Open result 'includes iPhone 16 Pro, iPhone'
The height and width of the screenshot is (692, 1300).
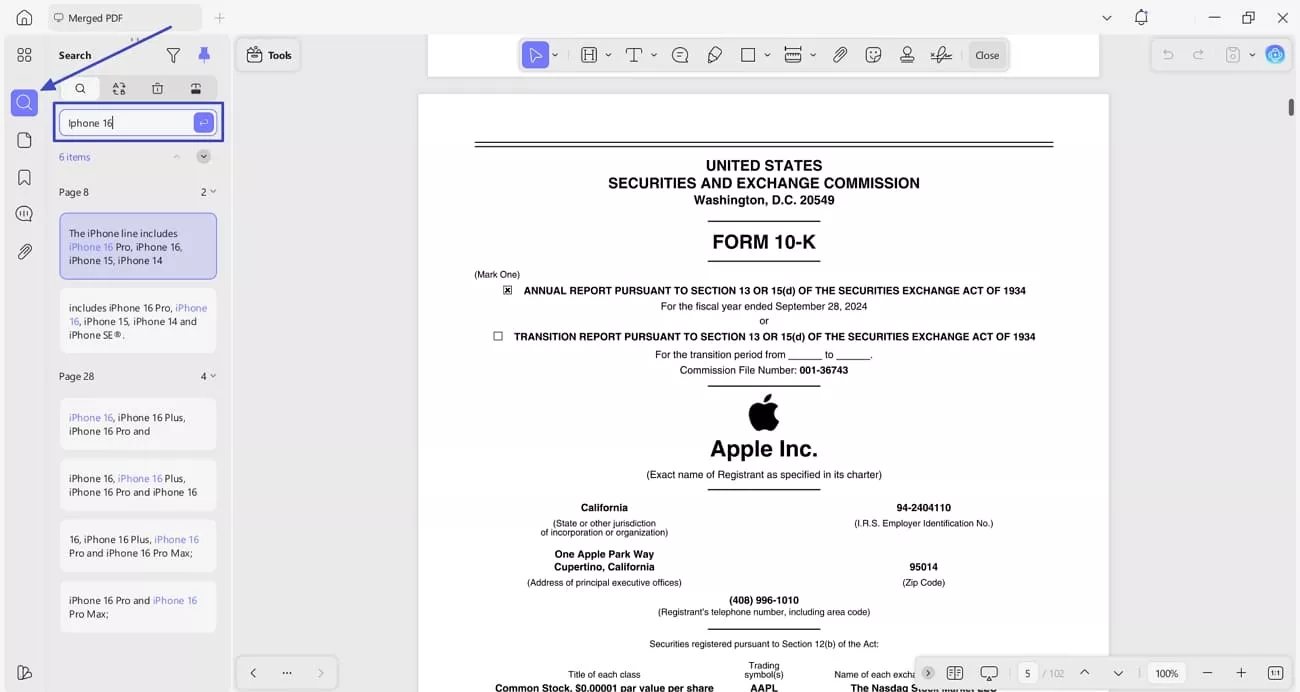[x=138, y=321]
